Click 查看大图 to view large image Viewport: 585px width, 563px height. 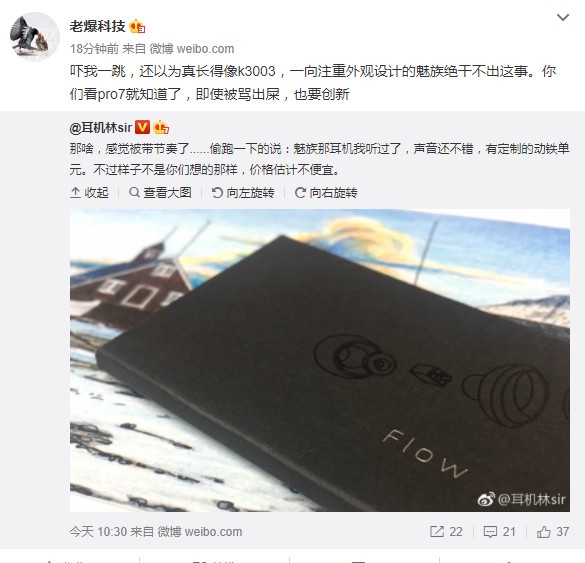pyautogui.click(x=160, y=193)
